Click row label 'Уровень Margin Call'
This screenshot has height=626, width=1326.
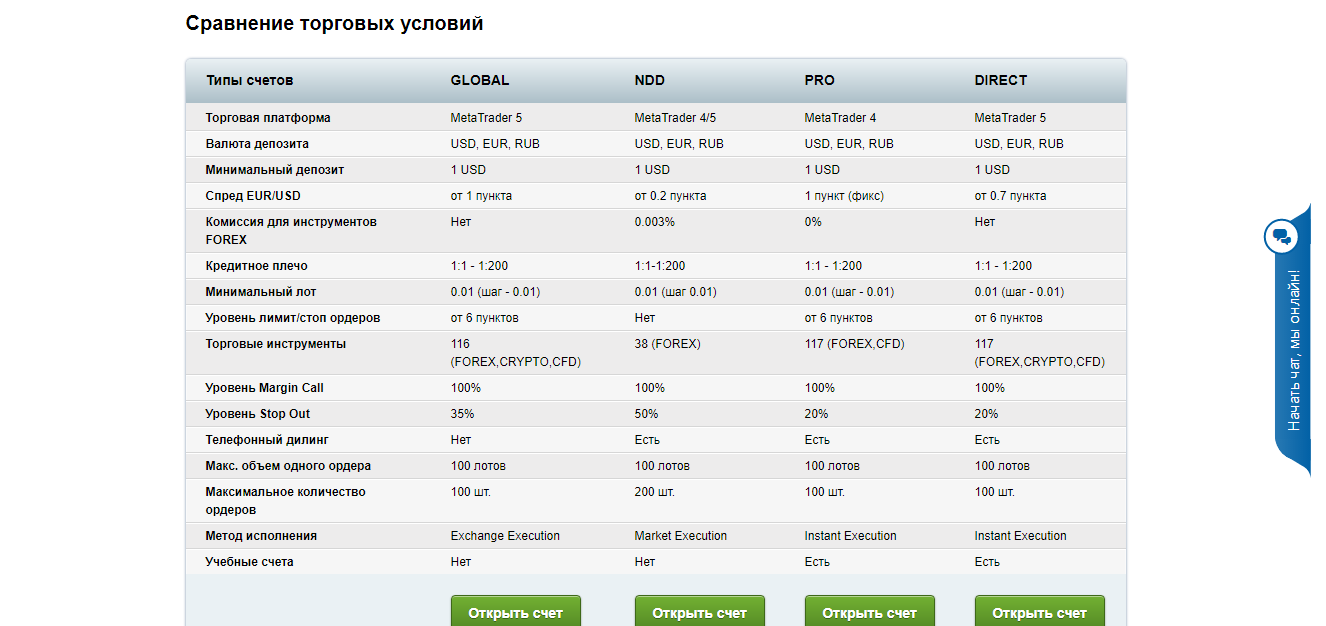[265, 388]
